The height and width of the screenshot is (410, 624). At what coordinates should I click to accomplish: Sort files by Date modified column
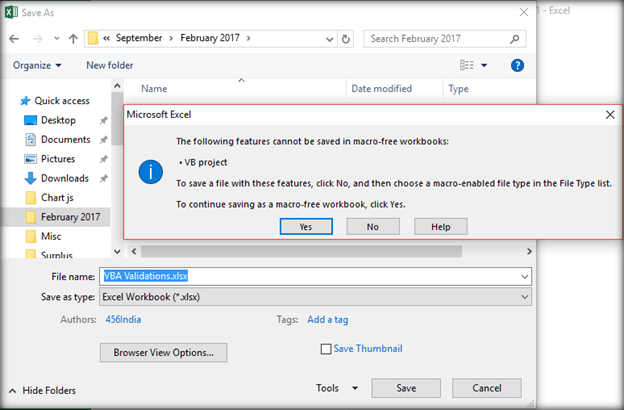tap(382, 88)
